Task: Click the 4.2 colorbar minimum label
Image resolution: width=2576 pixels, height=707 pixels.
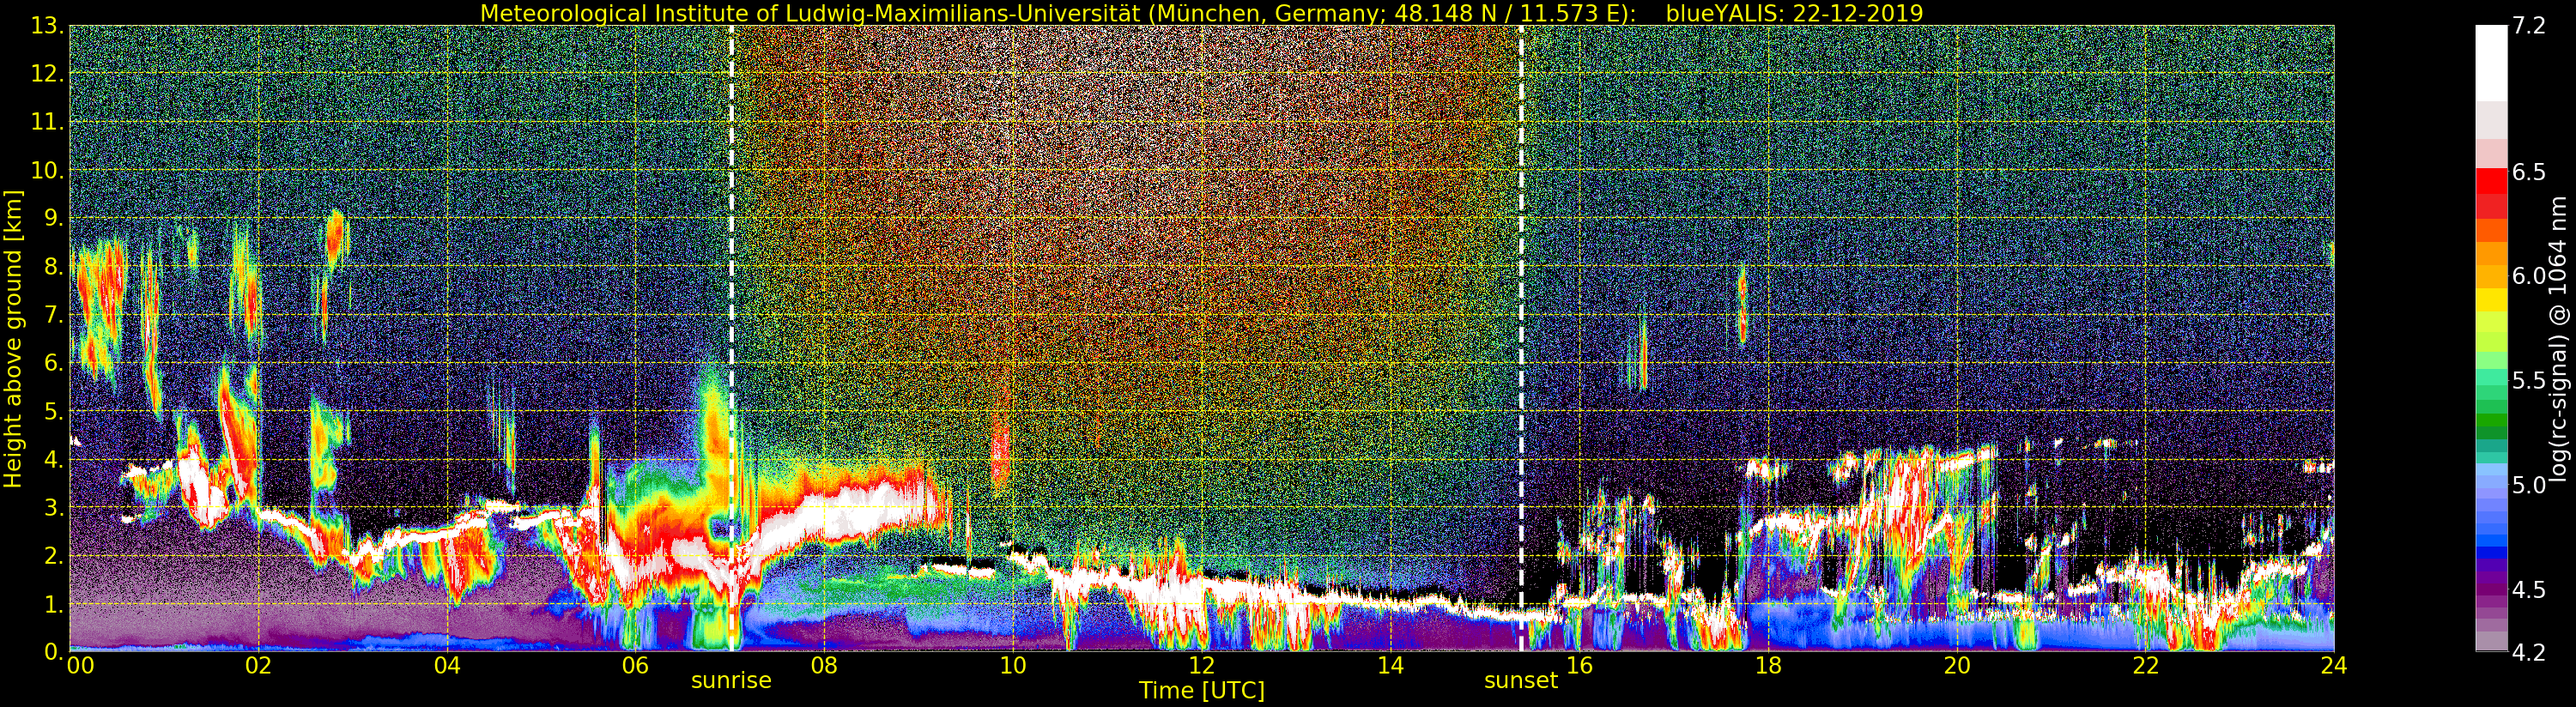Action: point(2529,652)
